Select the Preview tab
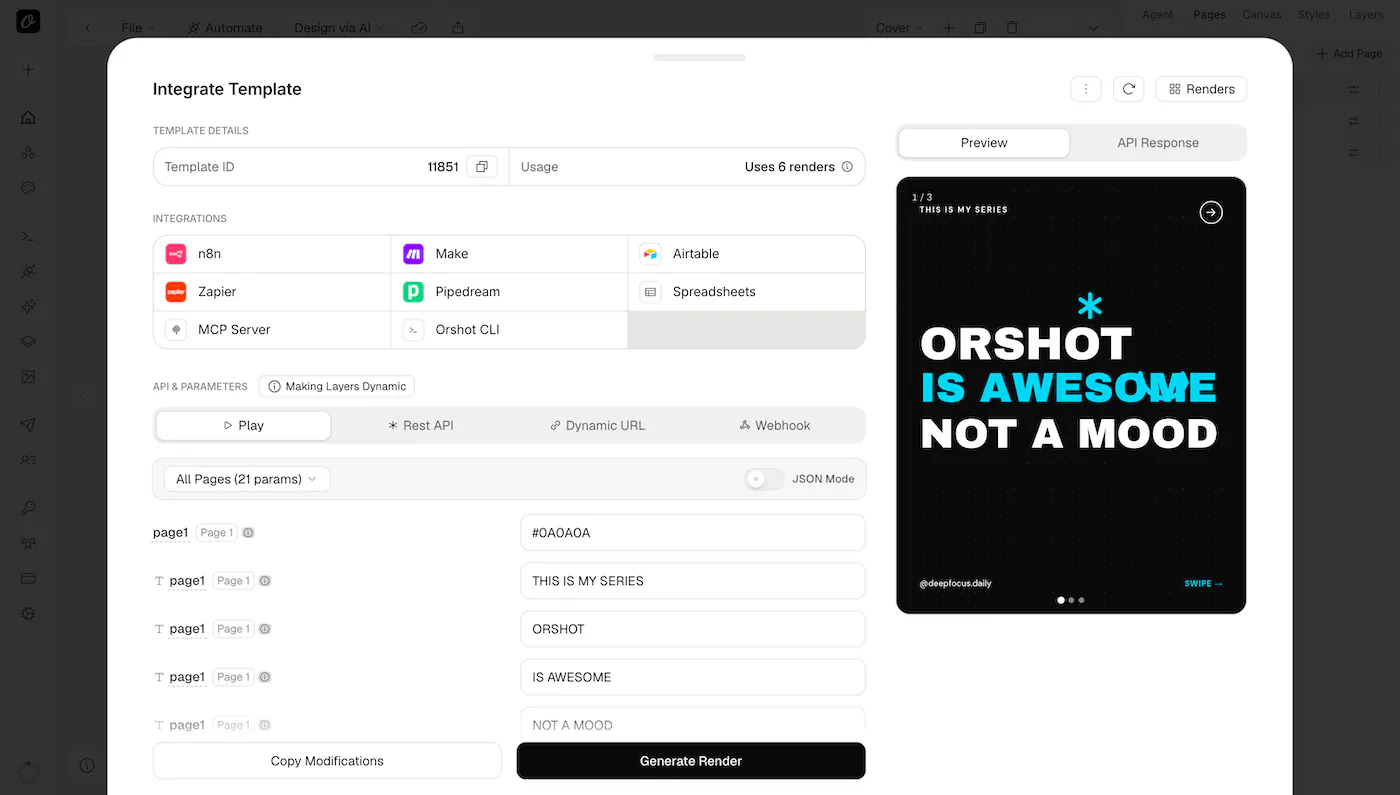Screen dimensions: 1400x795 984,143
